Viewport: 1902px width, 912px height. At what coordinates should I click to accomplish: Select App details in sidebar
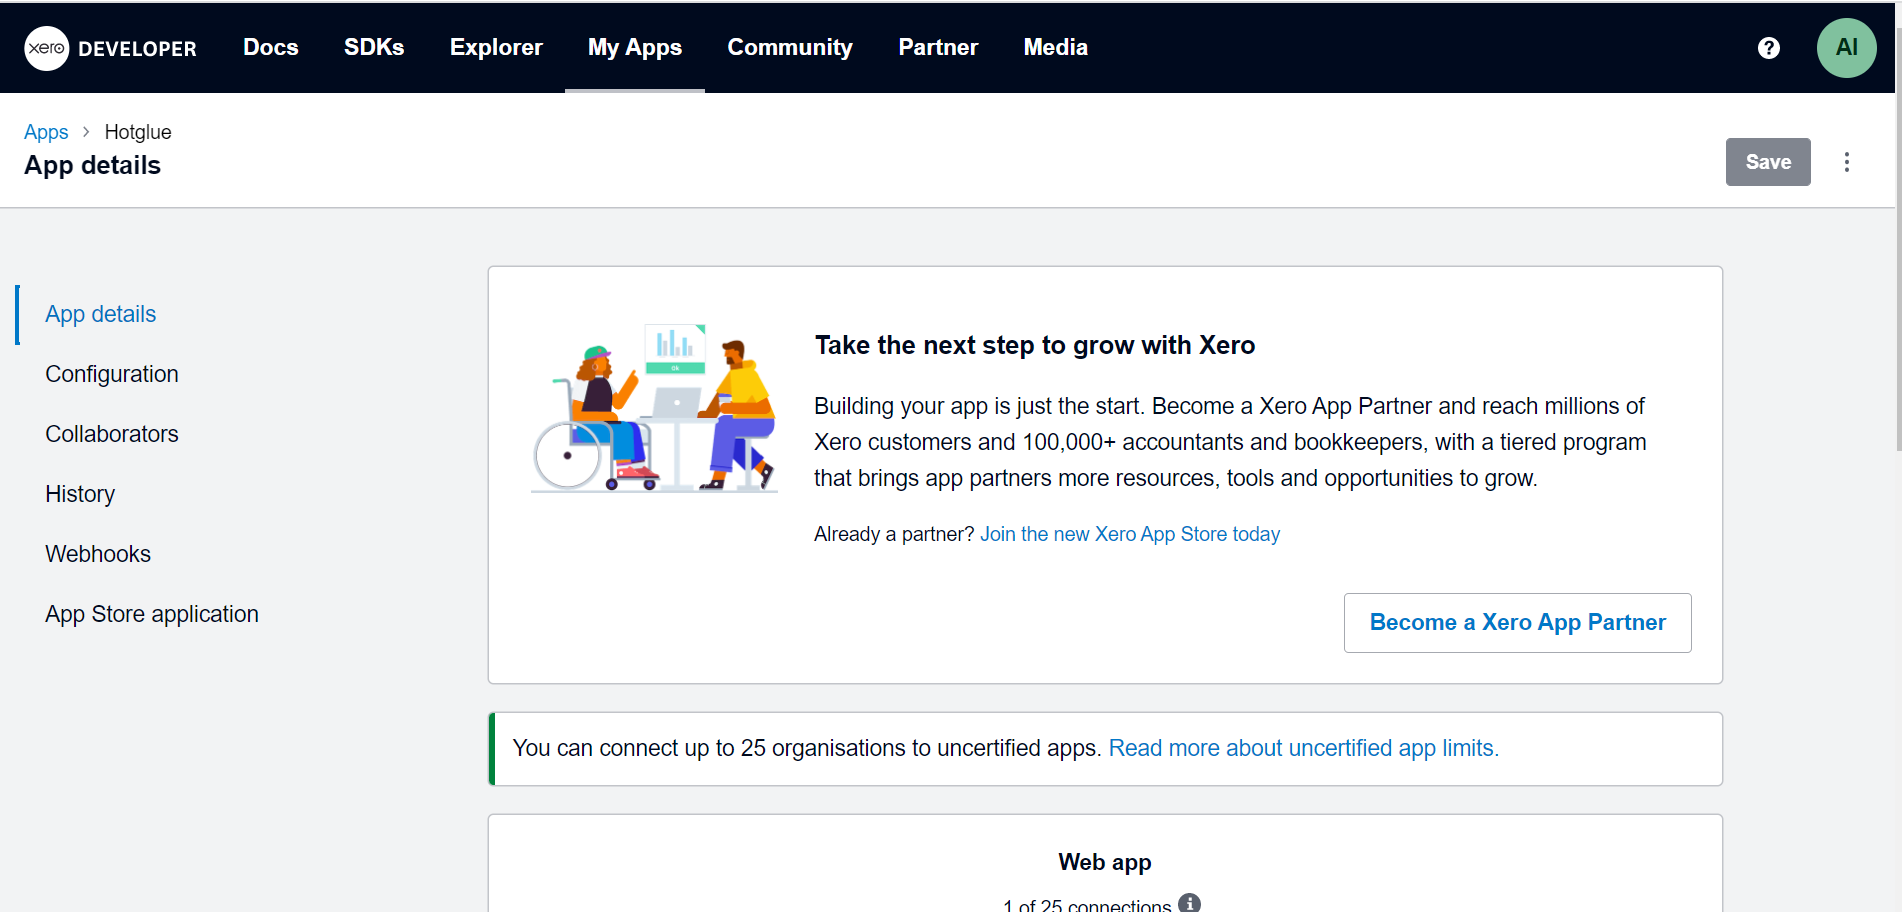(101, 314)
